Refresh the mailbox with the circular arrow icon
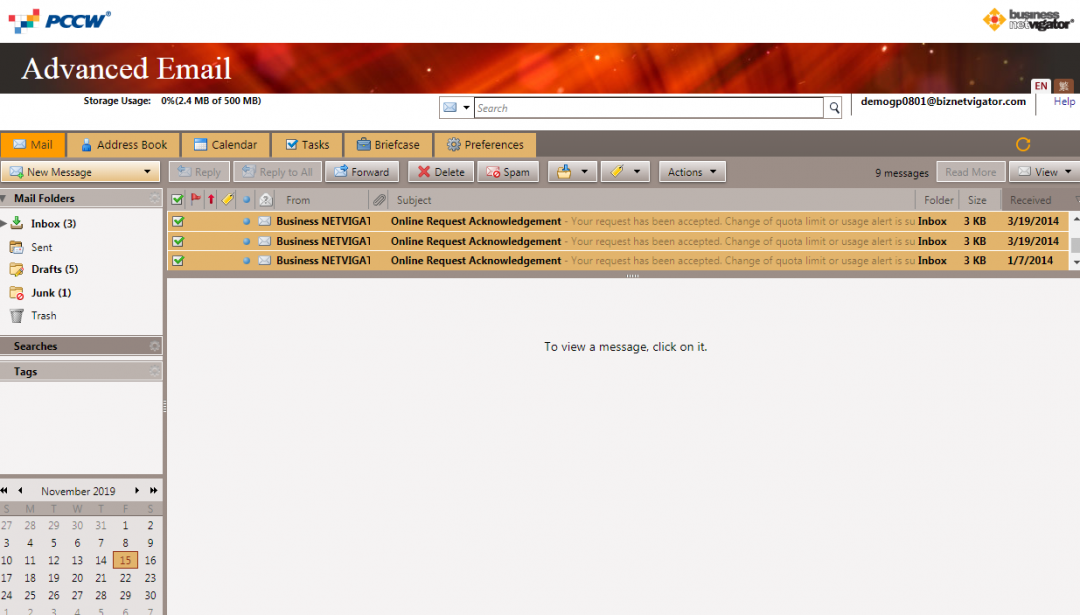Viewport: 1080px width, 615px height. click(1022, 144)
